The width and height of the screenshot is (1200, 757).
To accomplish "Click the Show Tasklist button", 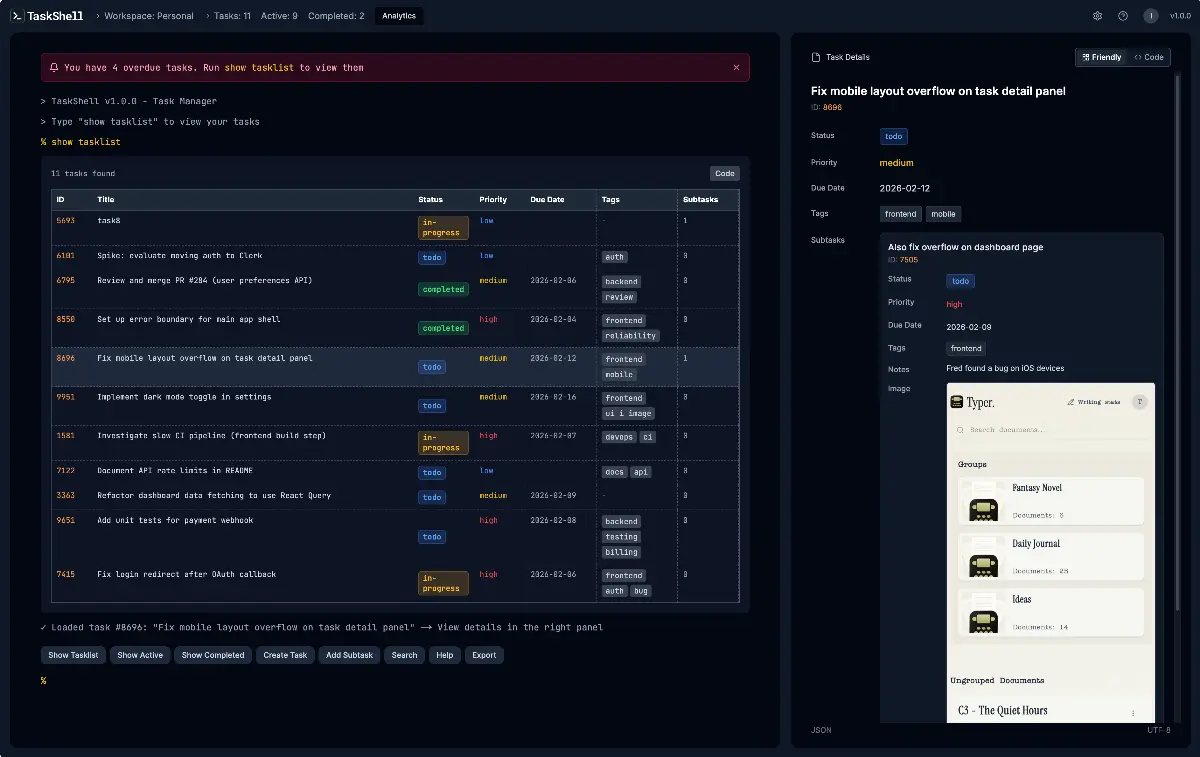I will tap(73, 655).
